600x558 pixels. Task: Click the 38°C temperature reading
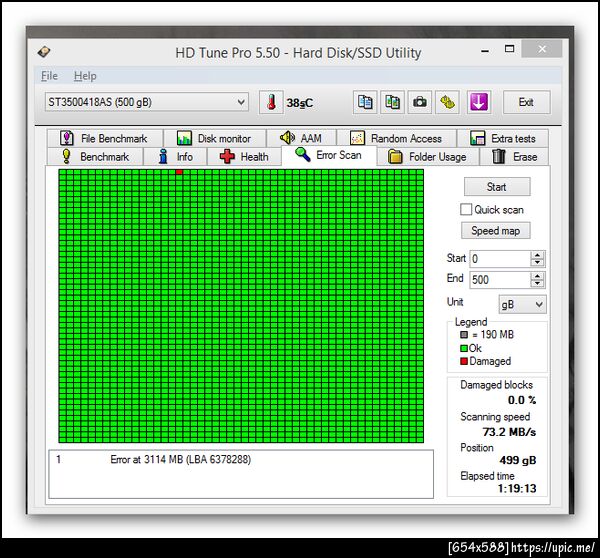(x=300, y=103)
